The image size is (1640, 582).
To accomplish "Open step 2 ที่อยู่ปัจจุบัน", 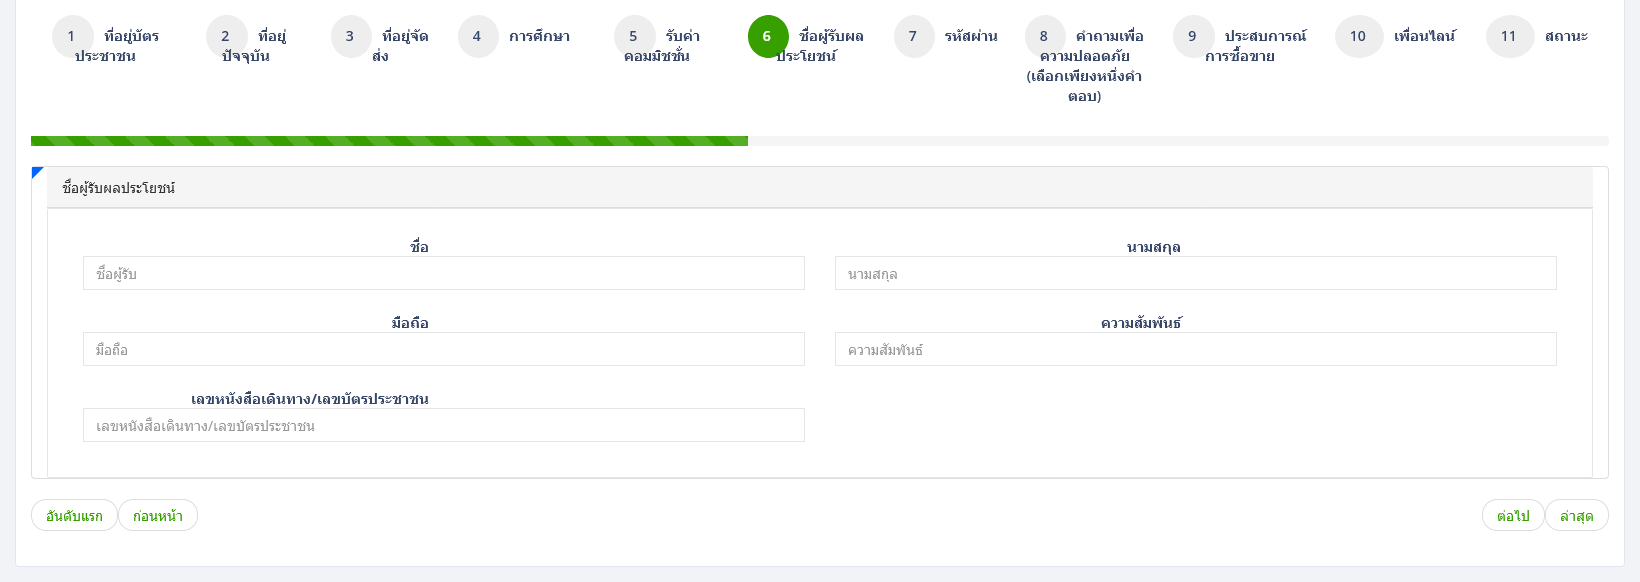I will tap(226, 37).
